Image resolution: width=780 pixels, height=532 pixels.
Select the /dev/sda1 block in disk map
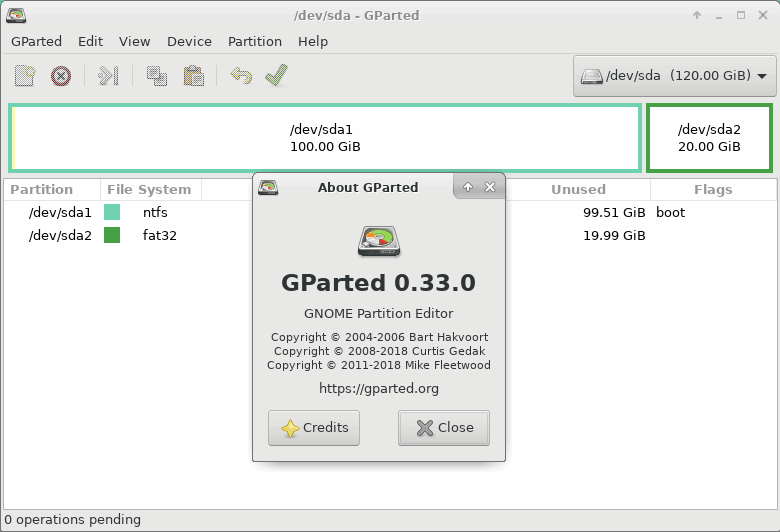(325, 138)
